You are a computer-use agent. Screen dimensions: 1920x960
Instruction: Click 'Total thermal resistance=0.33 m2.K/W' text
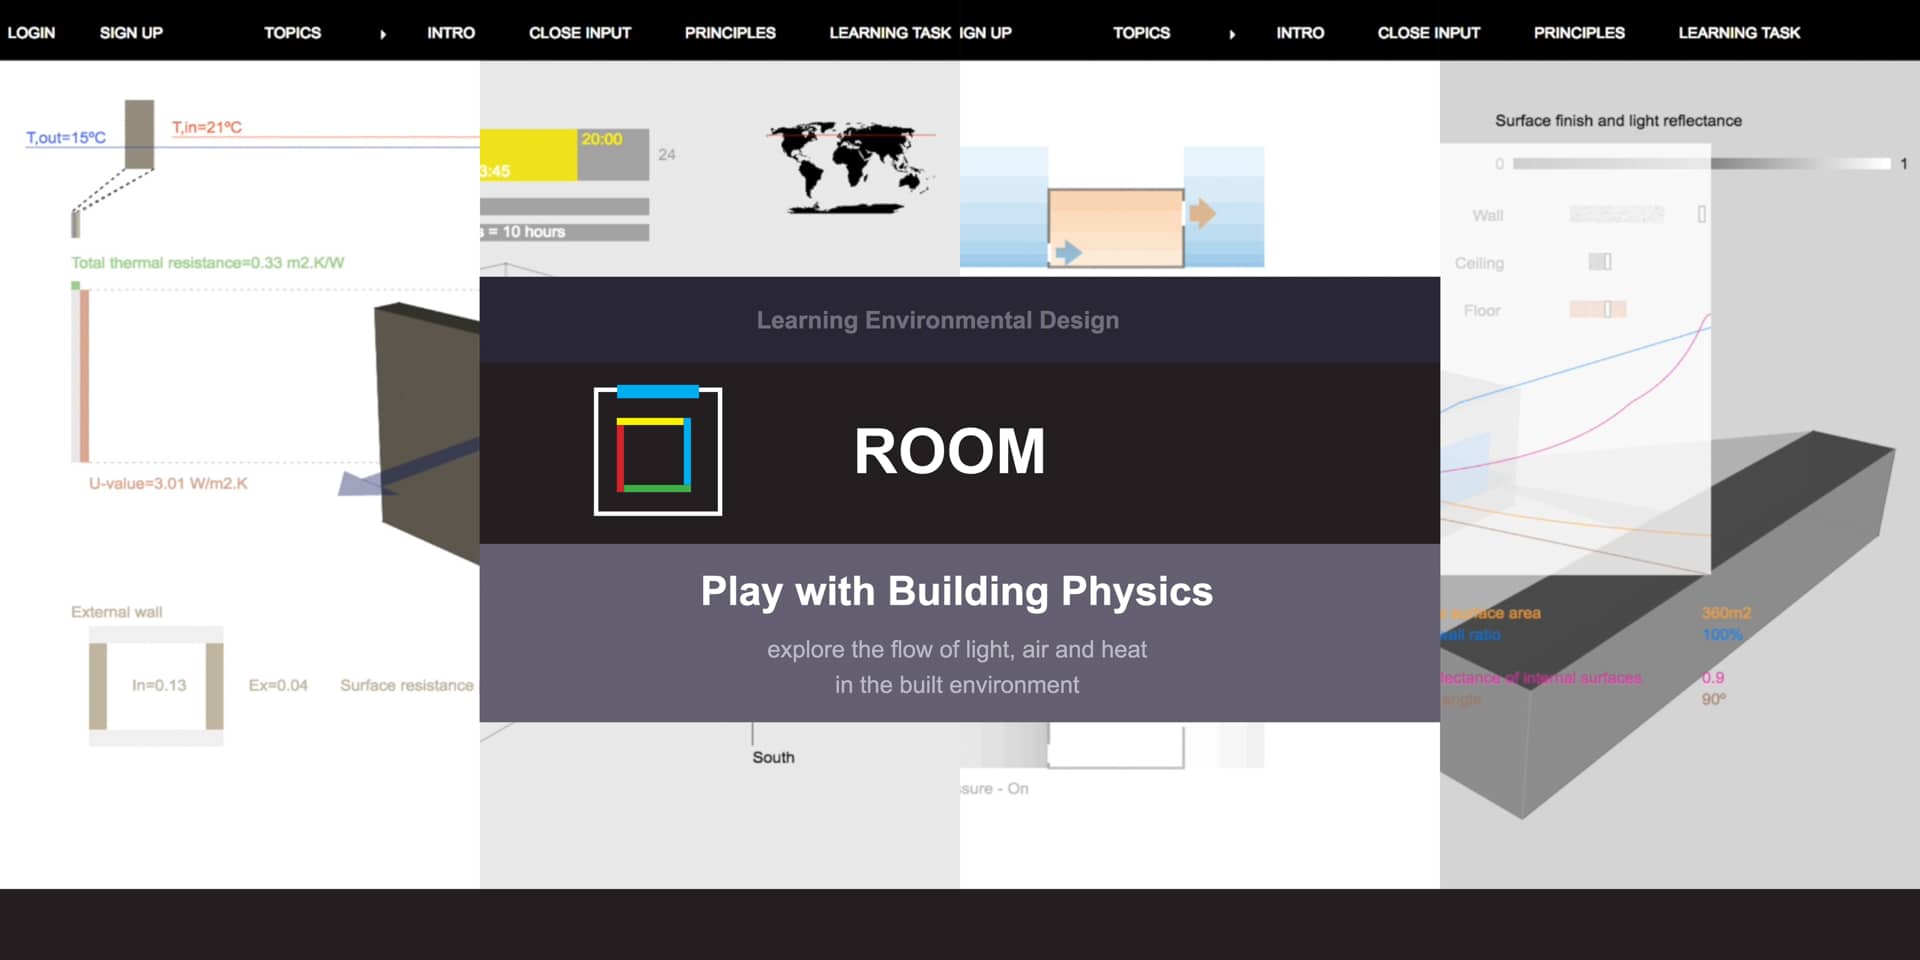coord(207,263)
